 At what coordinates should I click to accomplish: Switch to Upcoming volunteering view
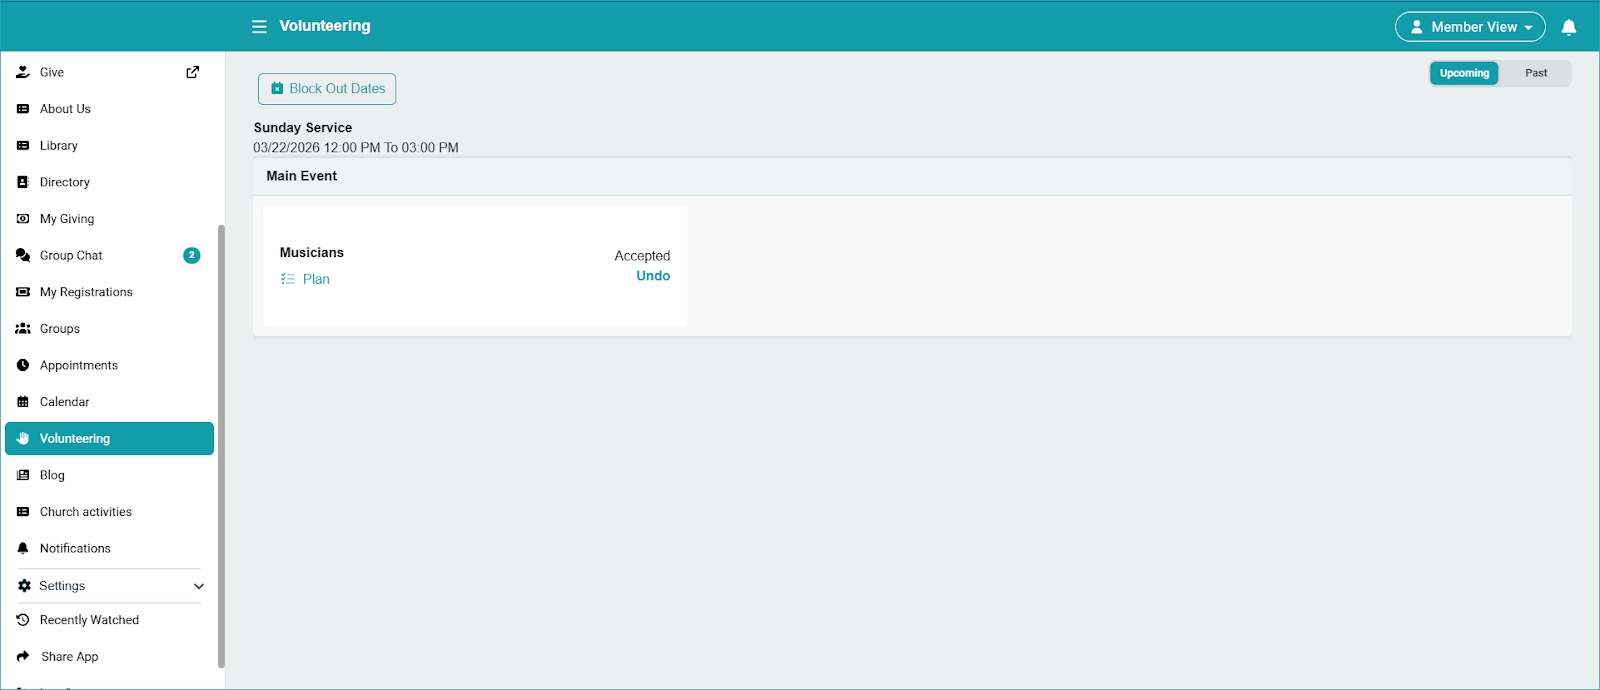coord(1464,73)
